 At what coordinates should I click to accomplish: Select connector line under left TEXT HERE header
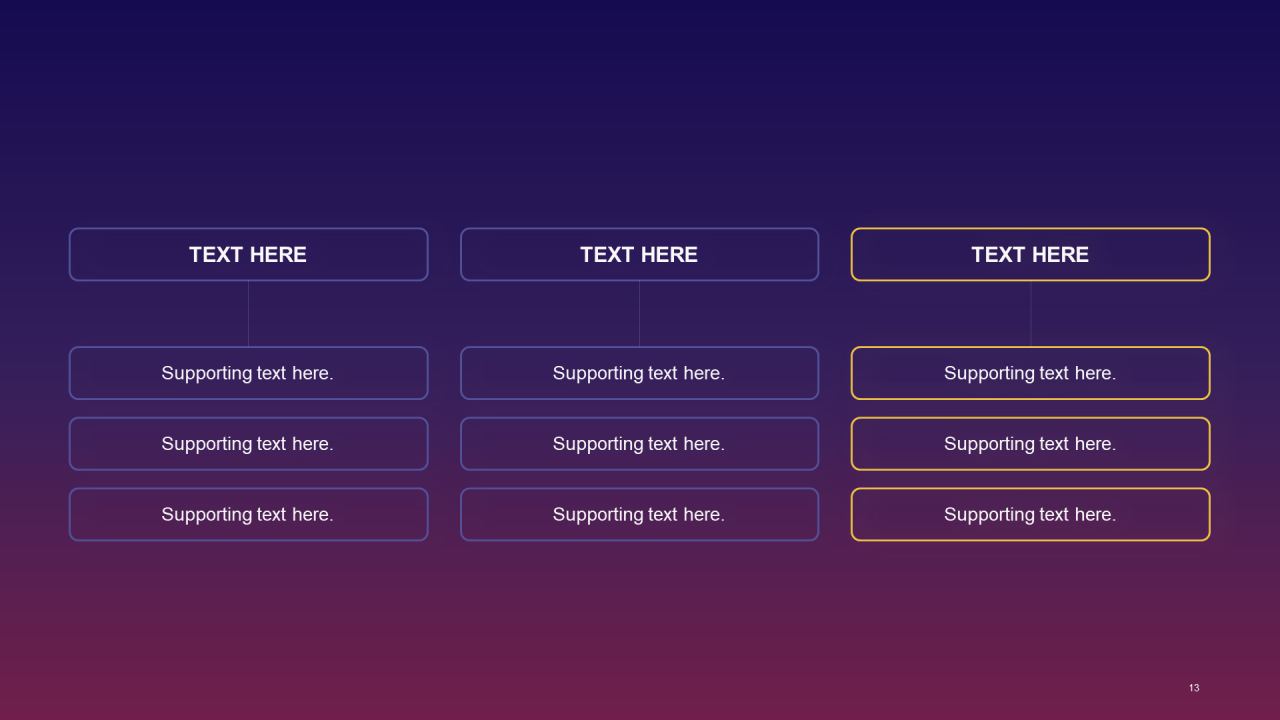[248, 314]
